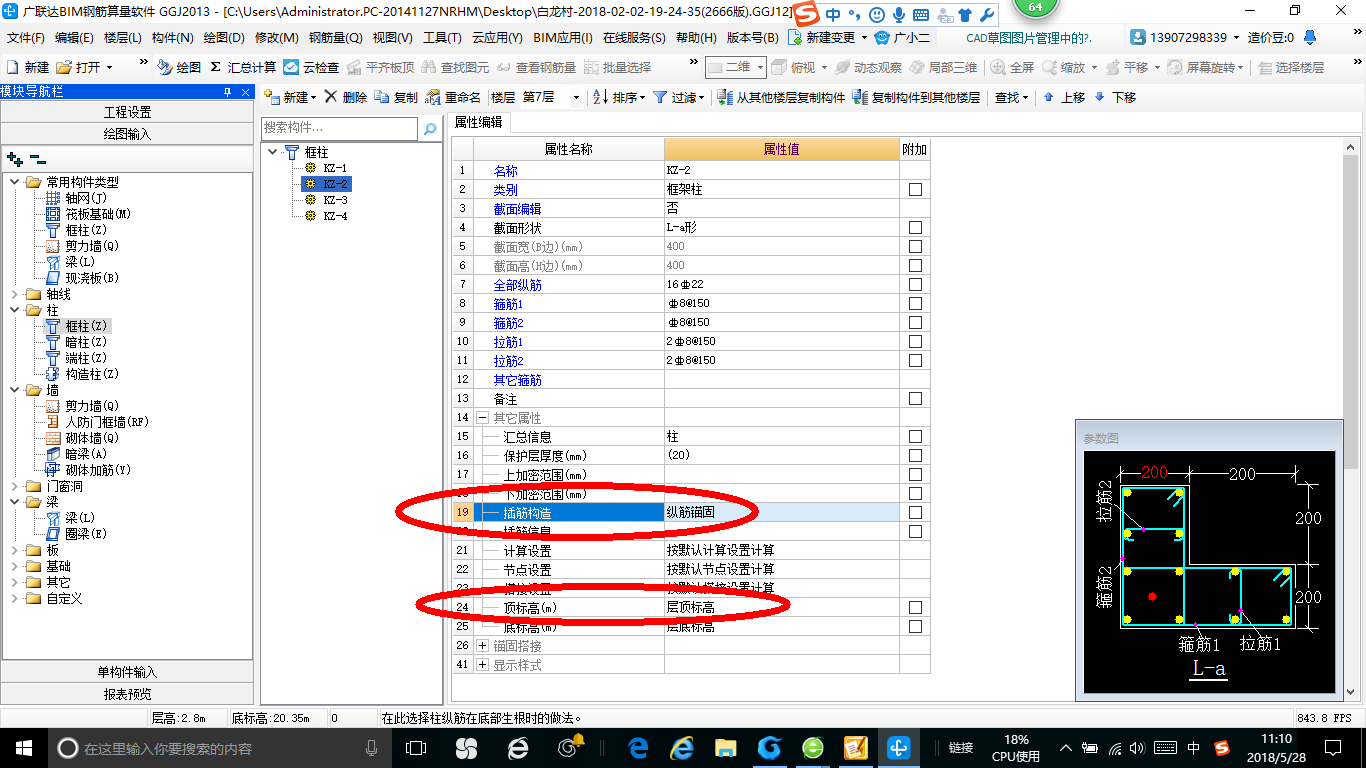Toggle 类别 row additional checkbox
1366x768 pixels.
click(915, 190)
